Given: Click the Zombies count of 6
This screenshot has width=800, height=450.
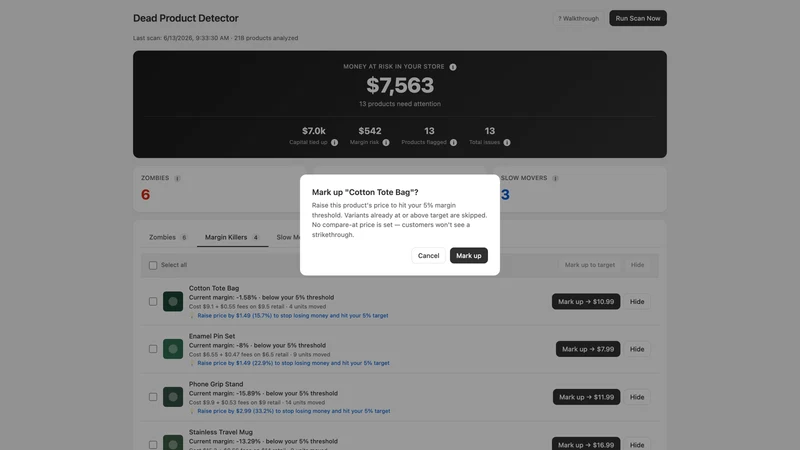Looking at the screenshot, I should point(145,194).
